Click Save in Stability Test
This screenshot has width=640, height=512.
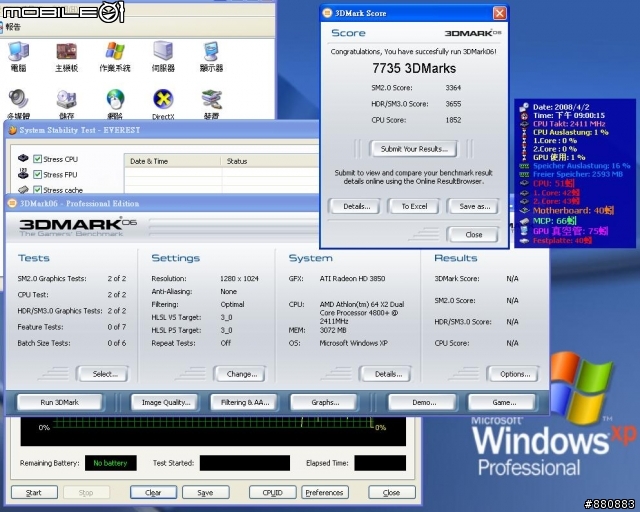[206, 492]
